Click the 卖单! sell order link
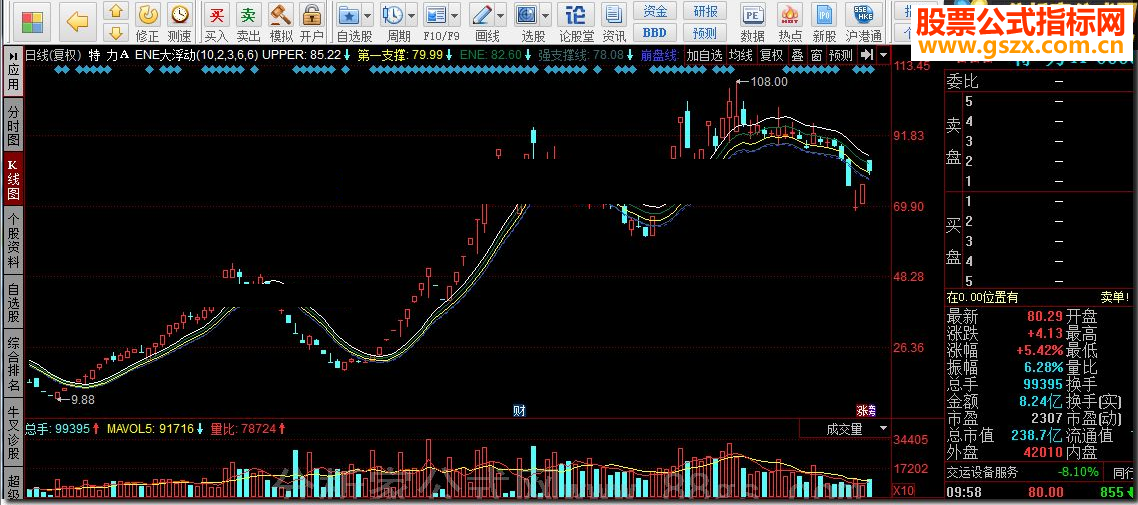The image size is (1138, 505). pos(1116,297)
